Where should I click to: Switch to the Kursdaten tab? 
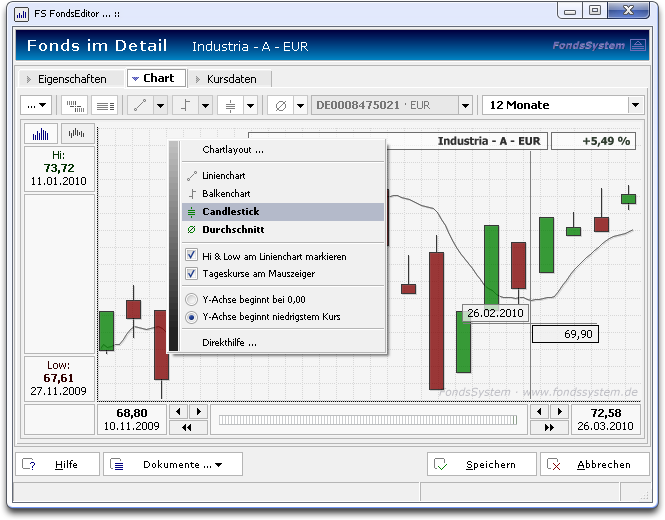coord(230,79)
